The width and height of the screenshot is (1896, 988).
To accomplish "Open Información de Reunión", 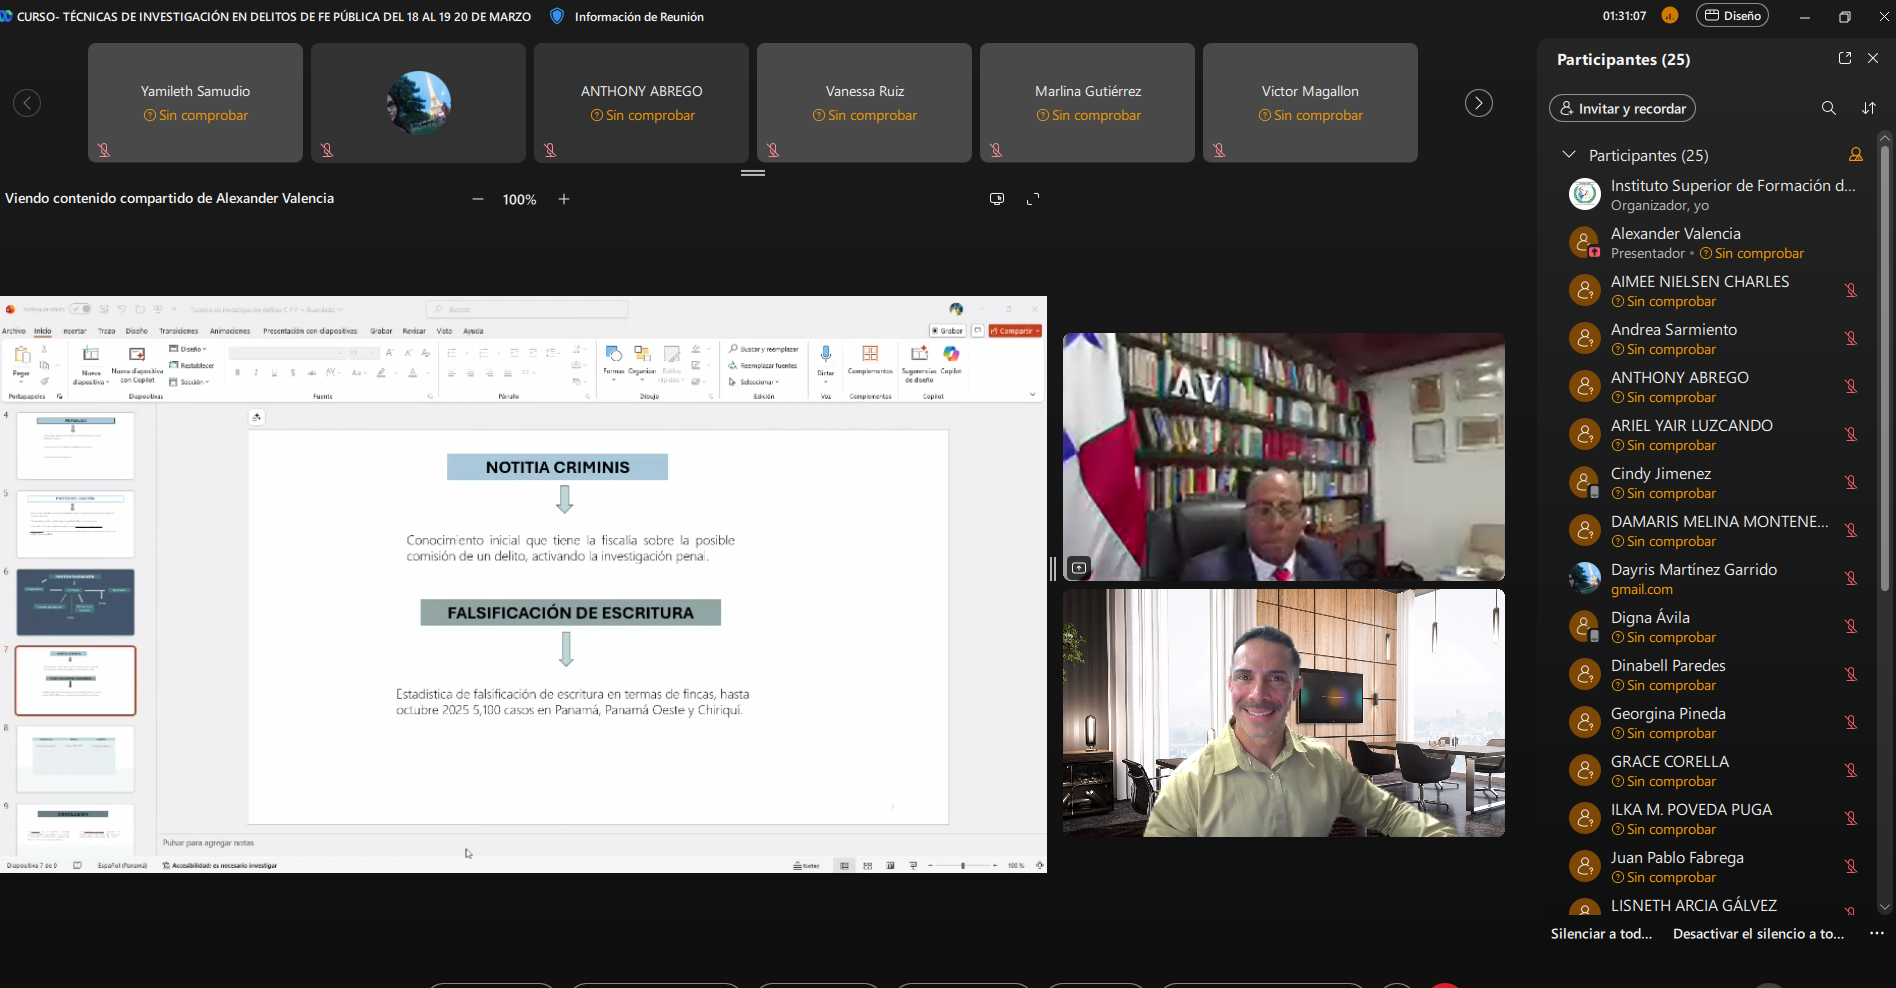I will click(638, 17).
